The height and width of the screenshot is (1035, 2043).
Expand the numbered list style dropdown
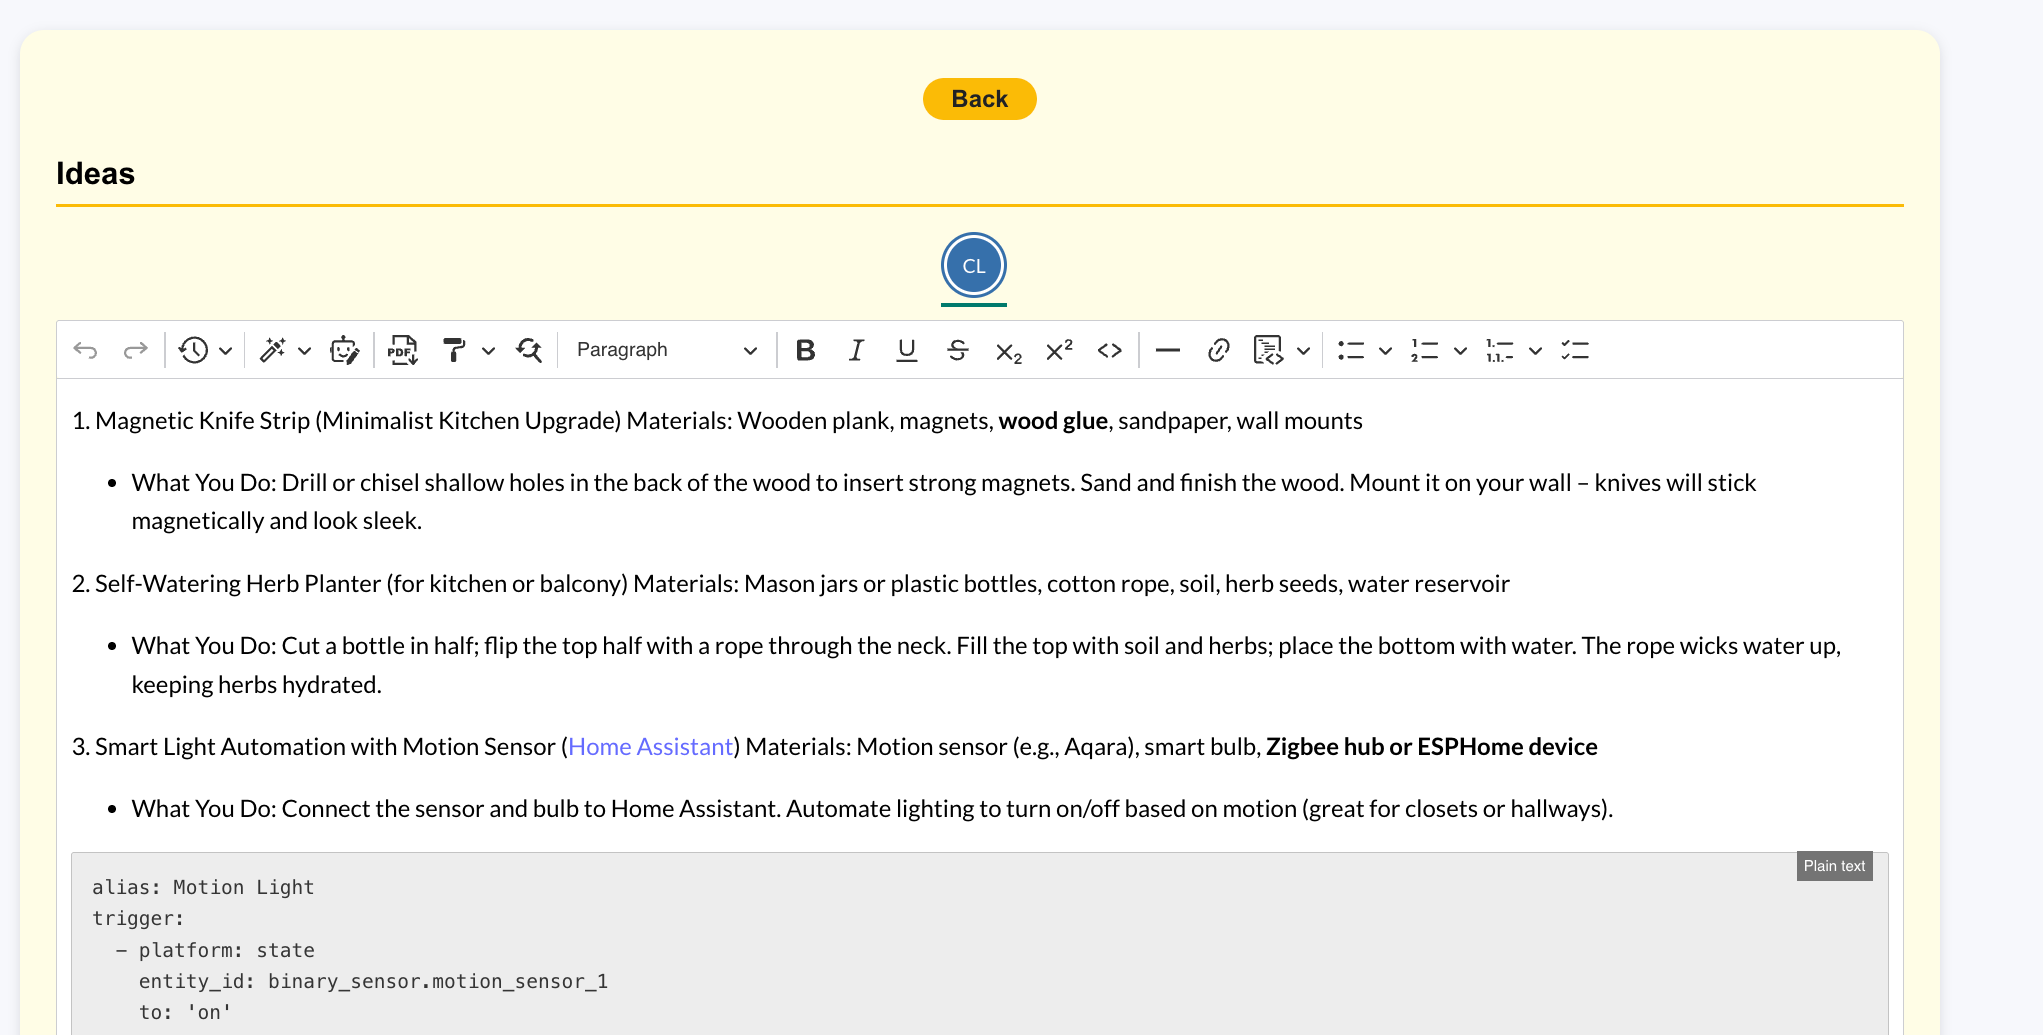[1460, 351]
